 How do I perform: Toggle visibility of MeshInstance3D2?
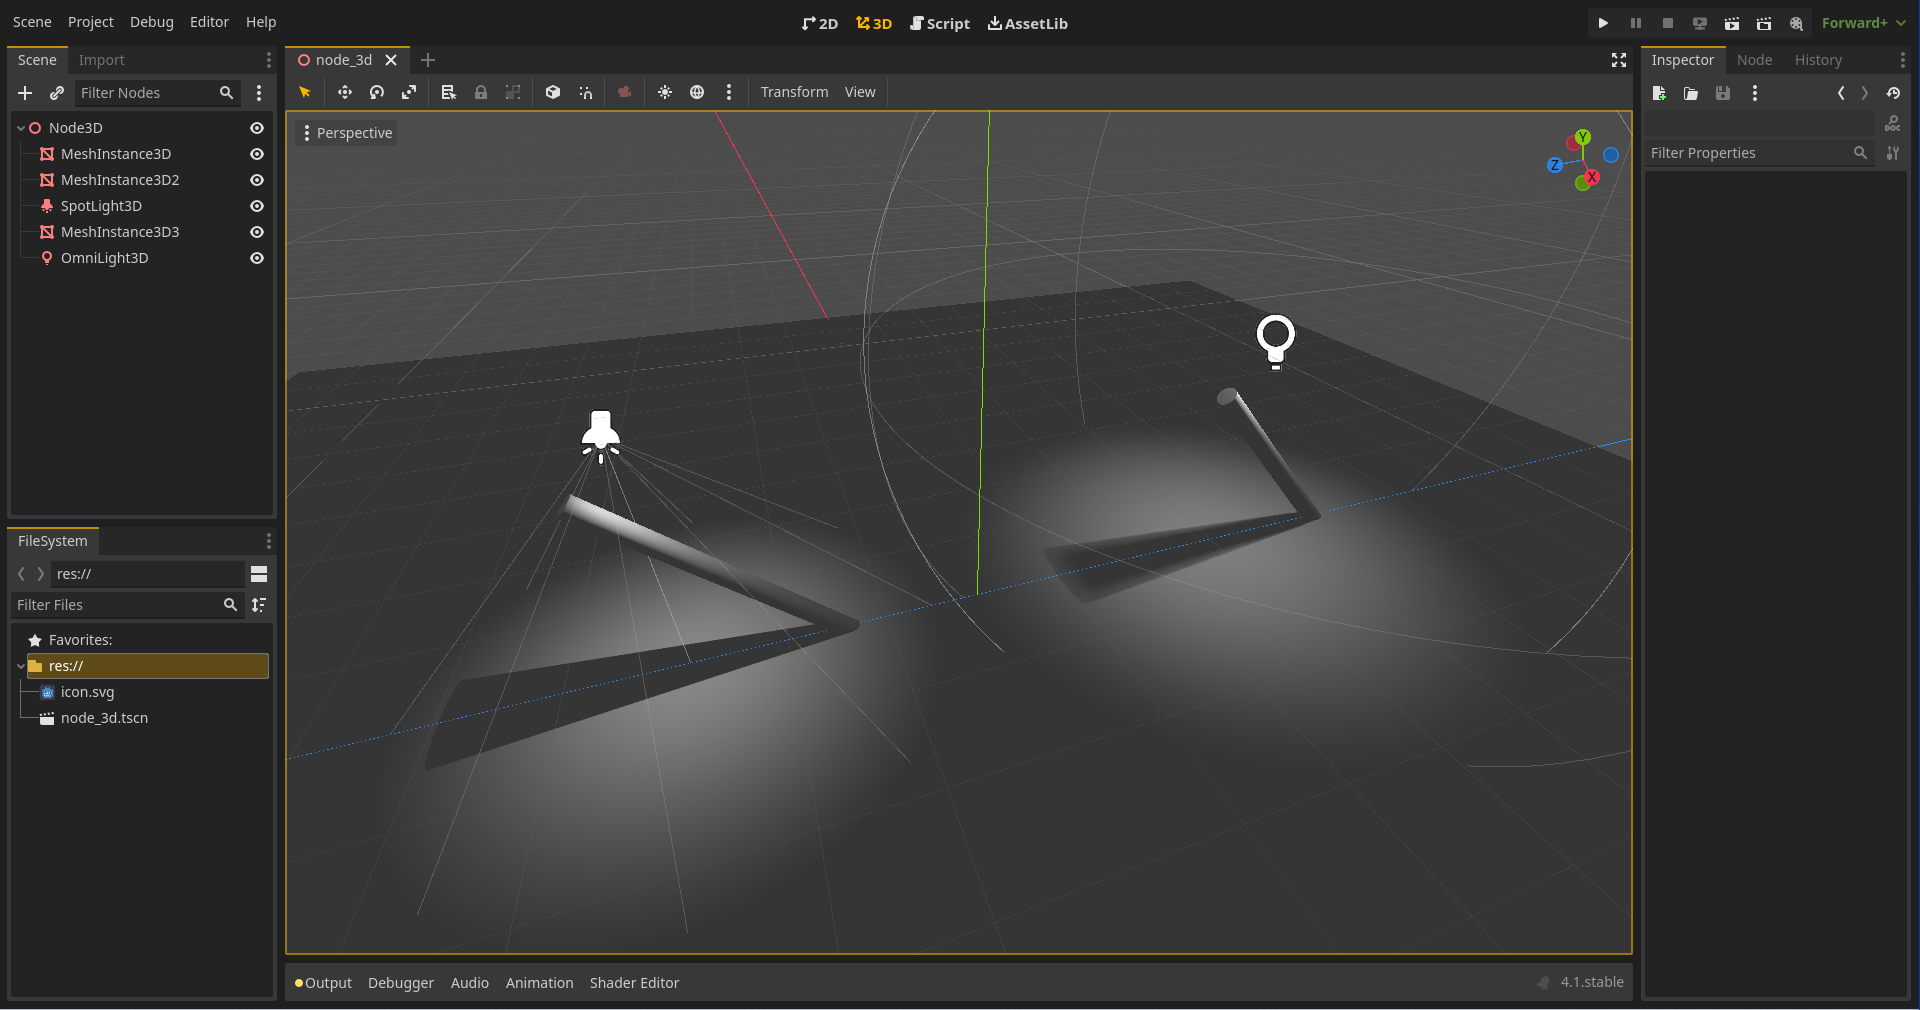pos(256,180)
